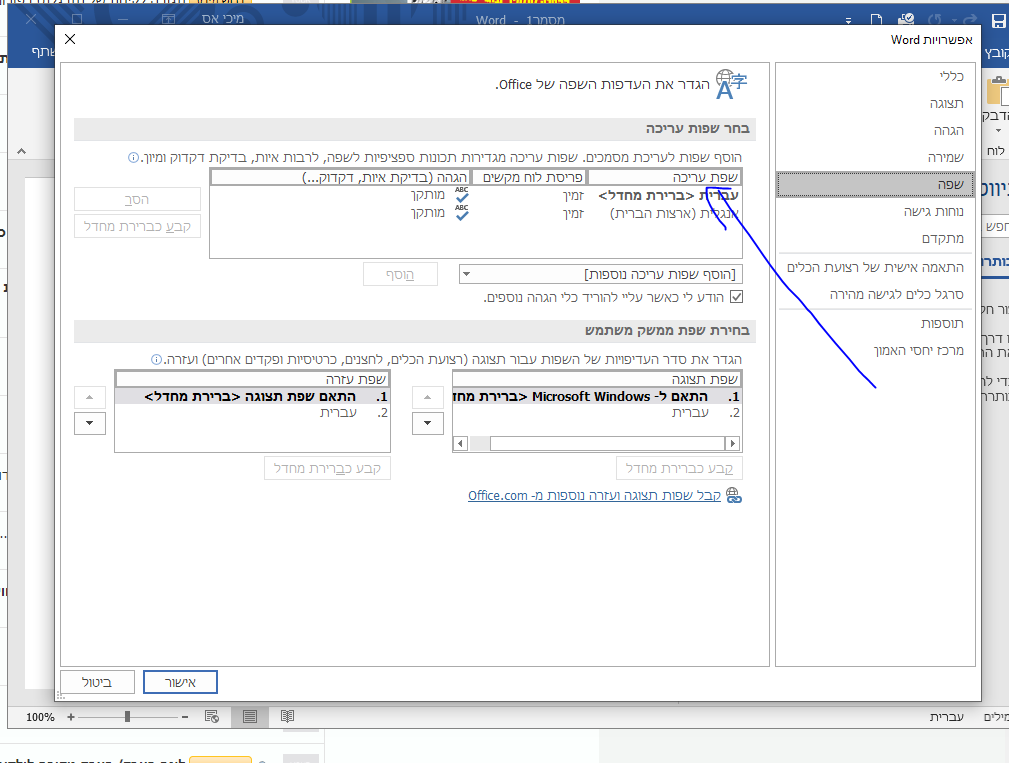1009x763 pixels.
Task: Click right arrow of display language scrollbar
Action: tap(732, 443)
